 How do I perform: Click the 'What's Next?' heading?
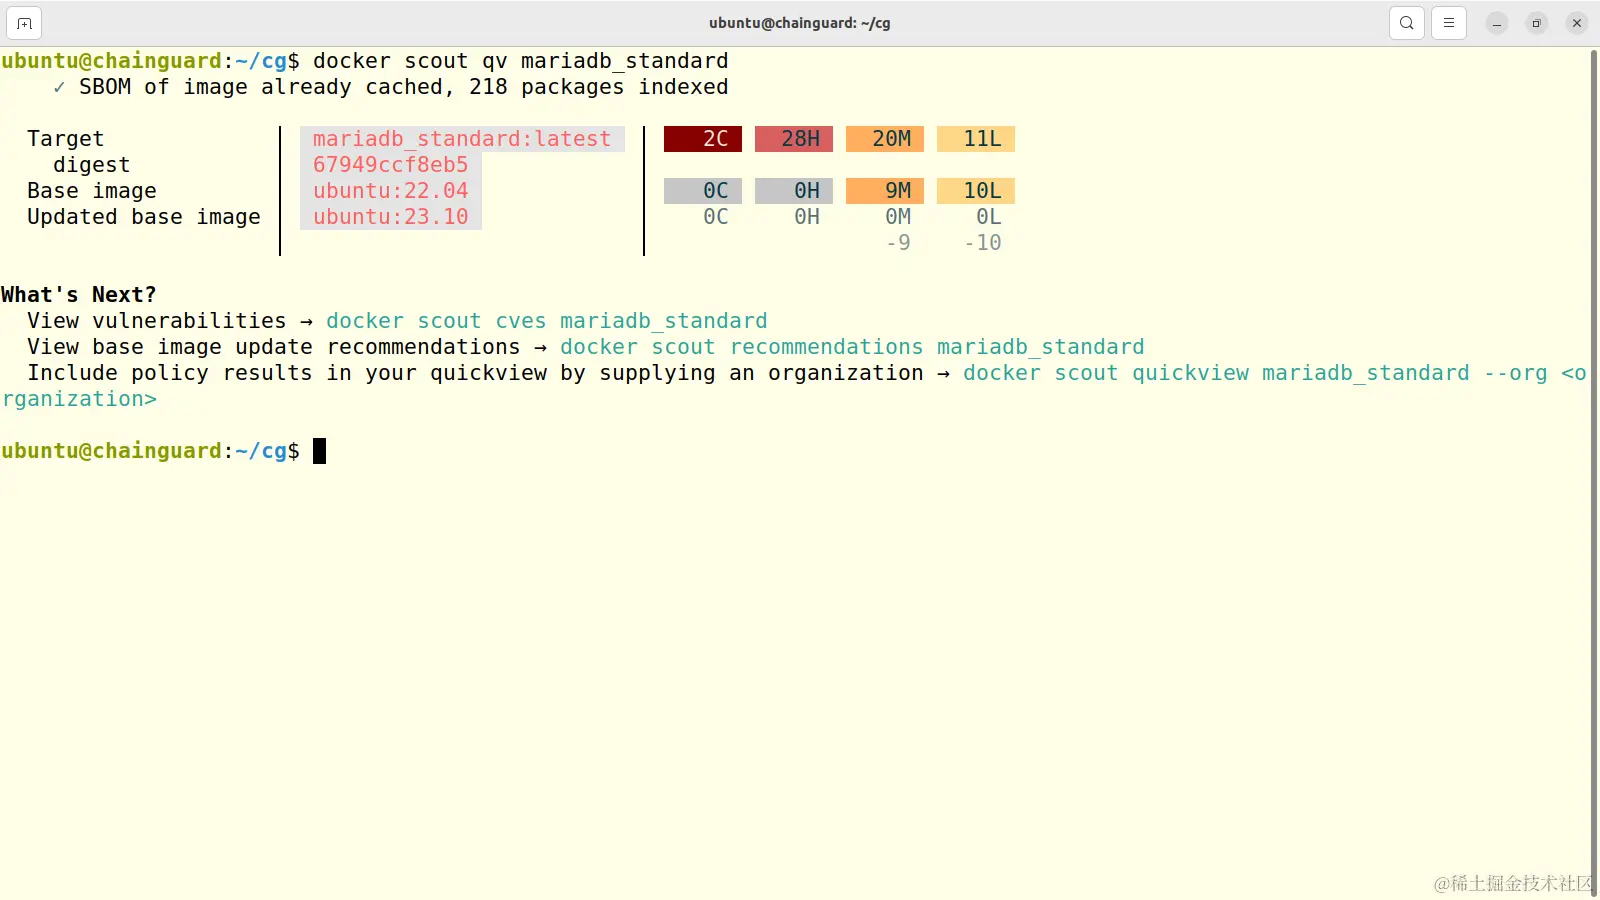(79, 295)
